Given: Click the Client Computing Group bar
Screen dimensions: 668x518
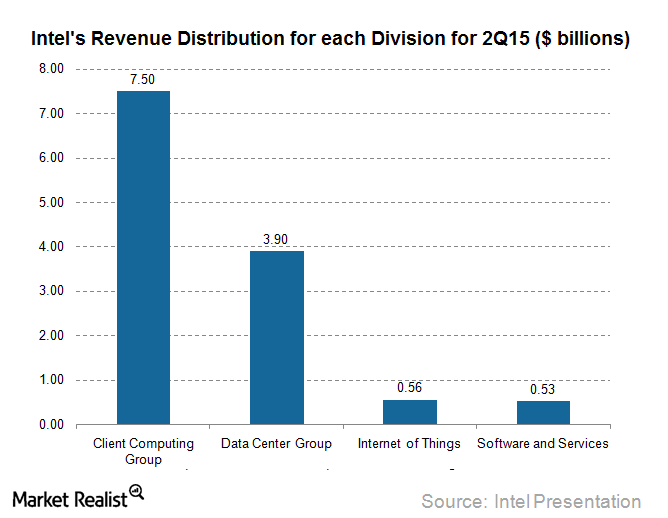Looking at the screenshot, I should click(144, 257).
